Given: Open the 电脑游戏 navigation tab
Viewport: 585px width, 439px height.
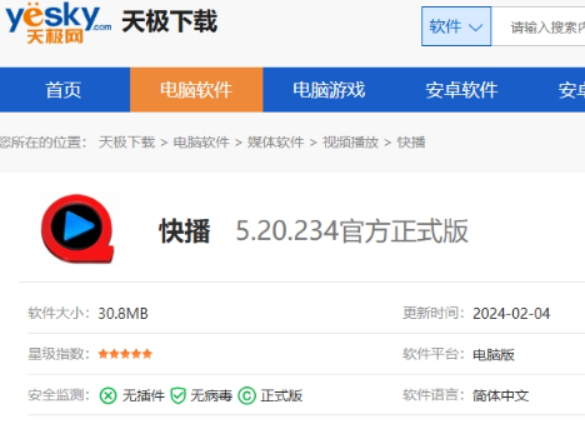Looking at the screenshot, I should click(x=329, y=90).
